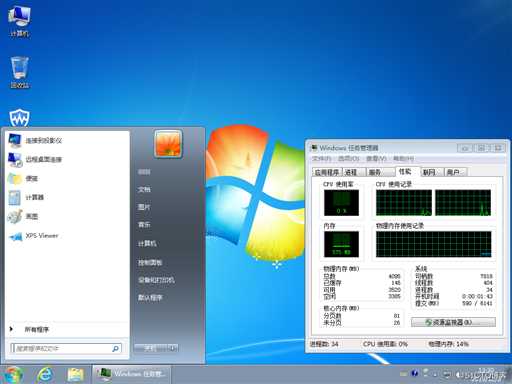Open Task Manager 帮助(H) menu

click(x=404, y=158)
